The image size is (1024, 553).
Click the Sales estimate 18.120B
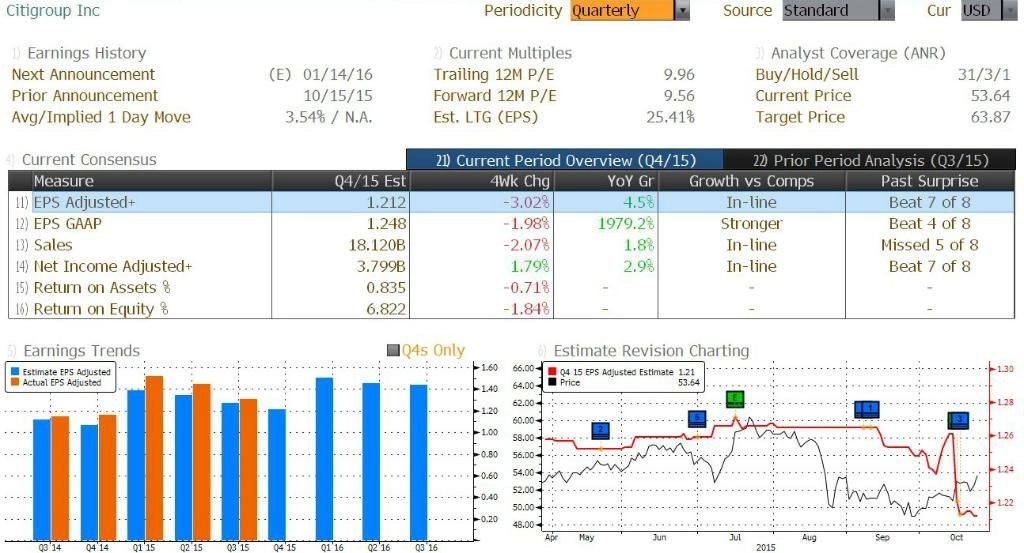tap(377, 245)
